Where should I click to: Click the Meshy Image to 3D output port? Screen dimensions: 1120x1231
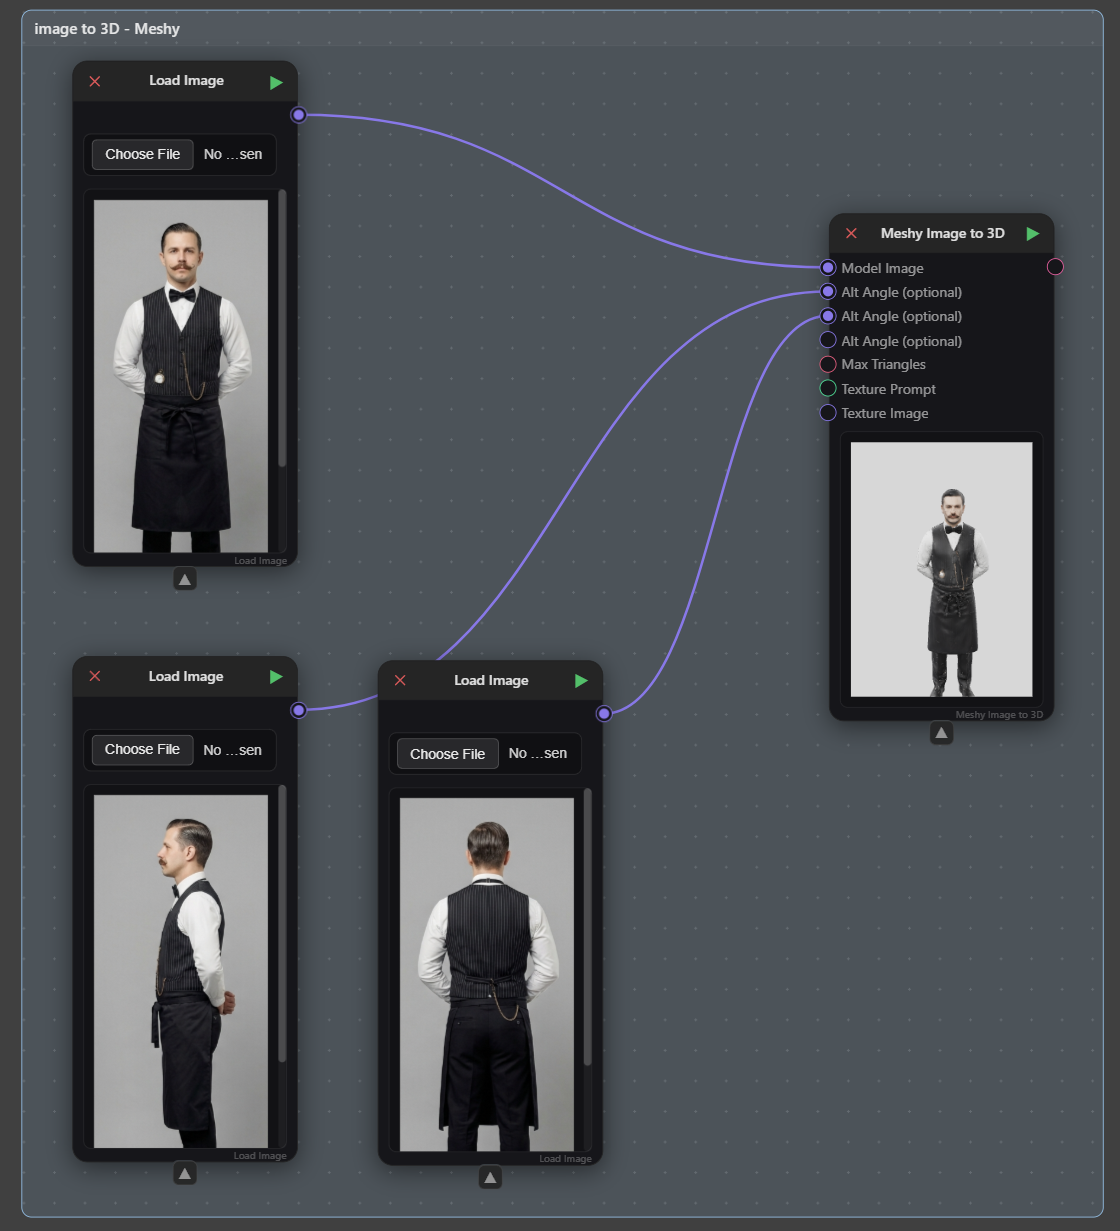click(x=1055, y=267)
